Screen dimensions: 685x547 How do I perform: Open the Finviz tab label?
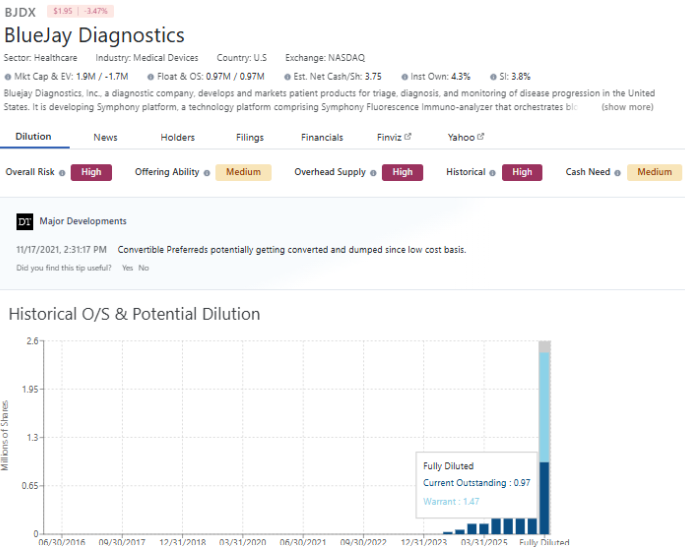click(389, 138)
